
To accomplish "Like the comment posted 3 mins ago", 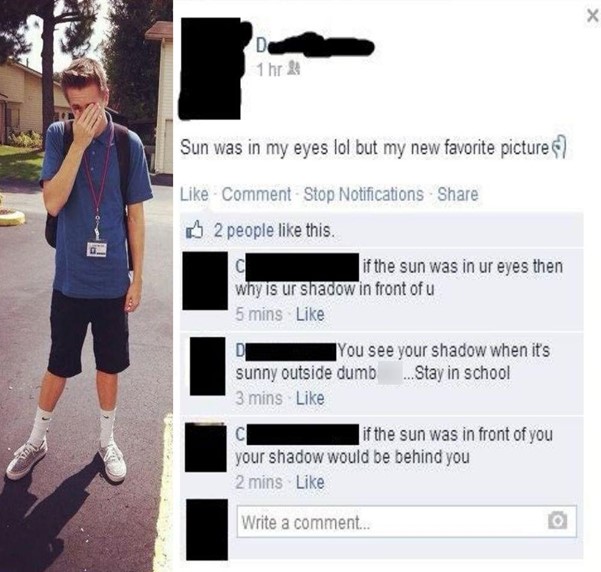I will pyautogui.click(x=310, y=398).
